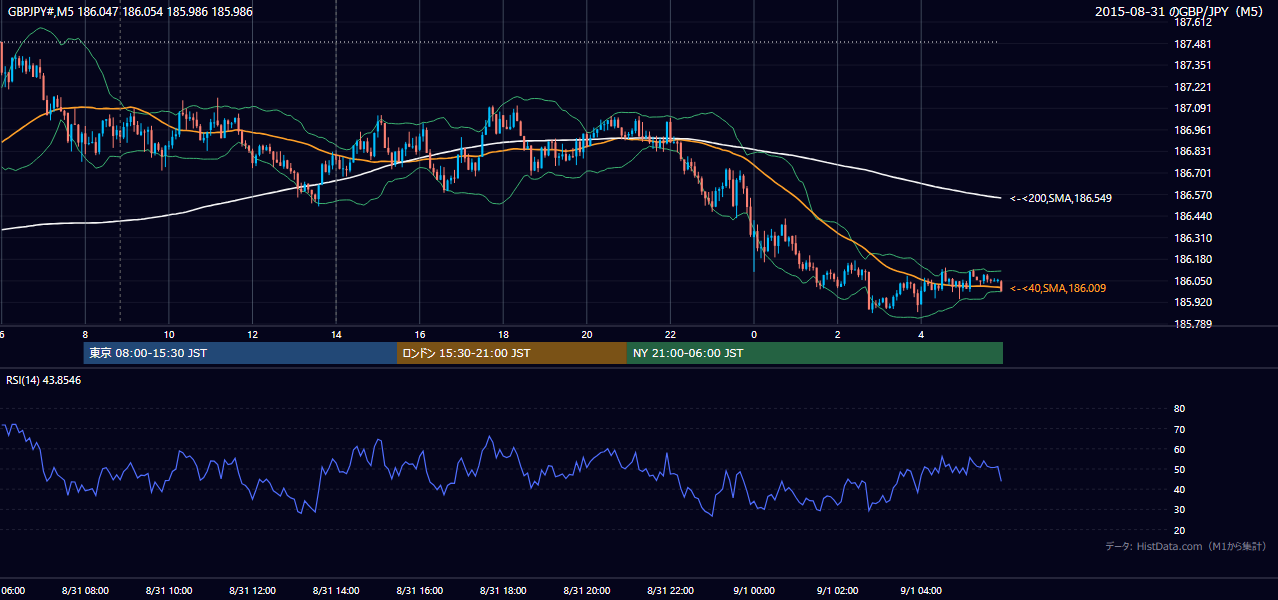
Task: Click hour tick 22 under the price chart
Action: pyautogui.click(x=670, y=334)
